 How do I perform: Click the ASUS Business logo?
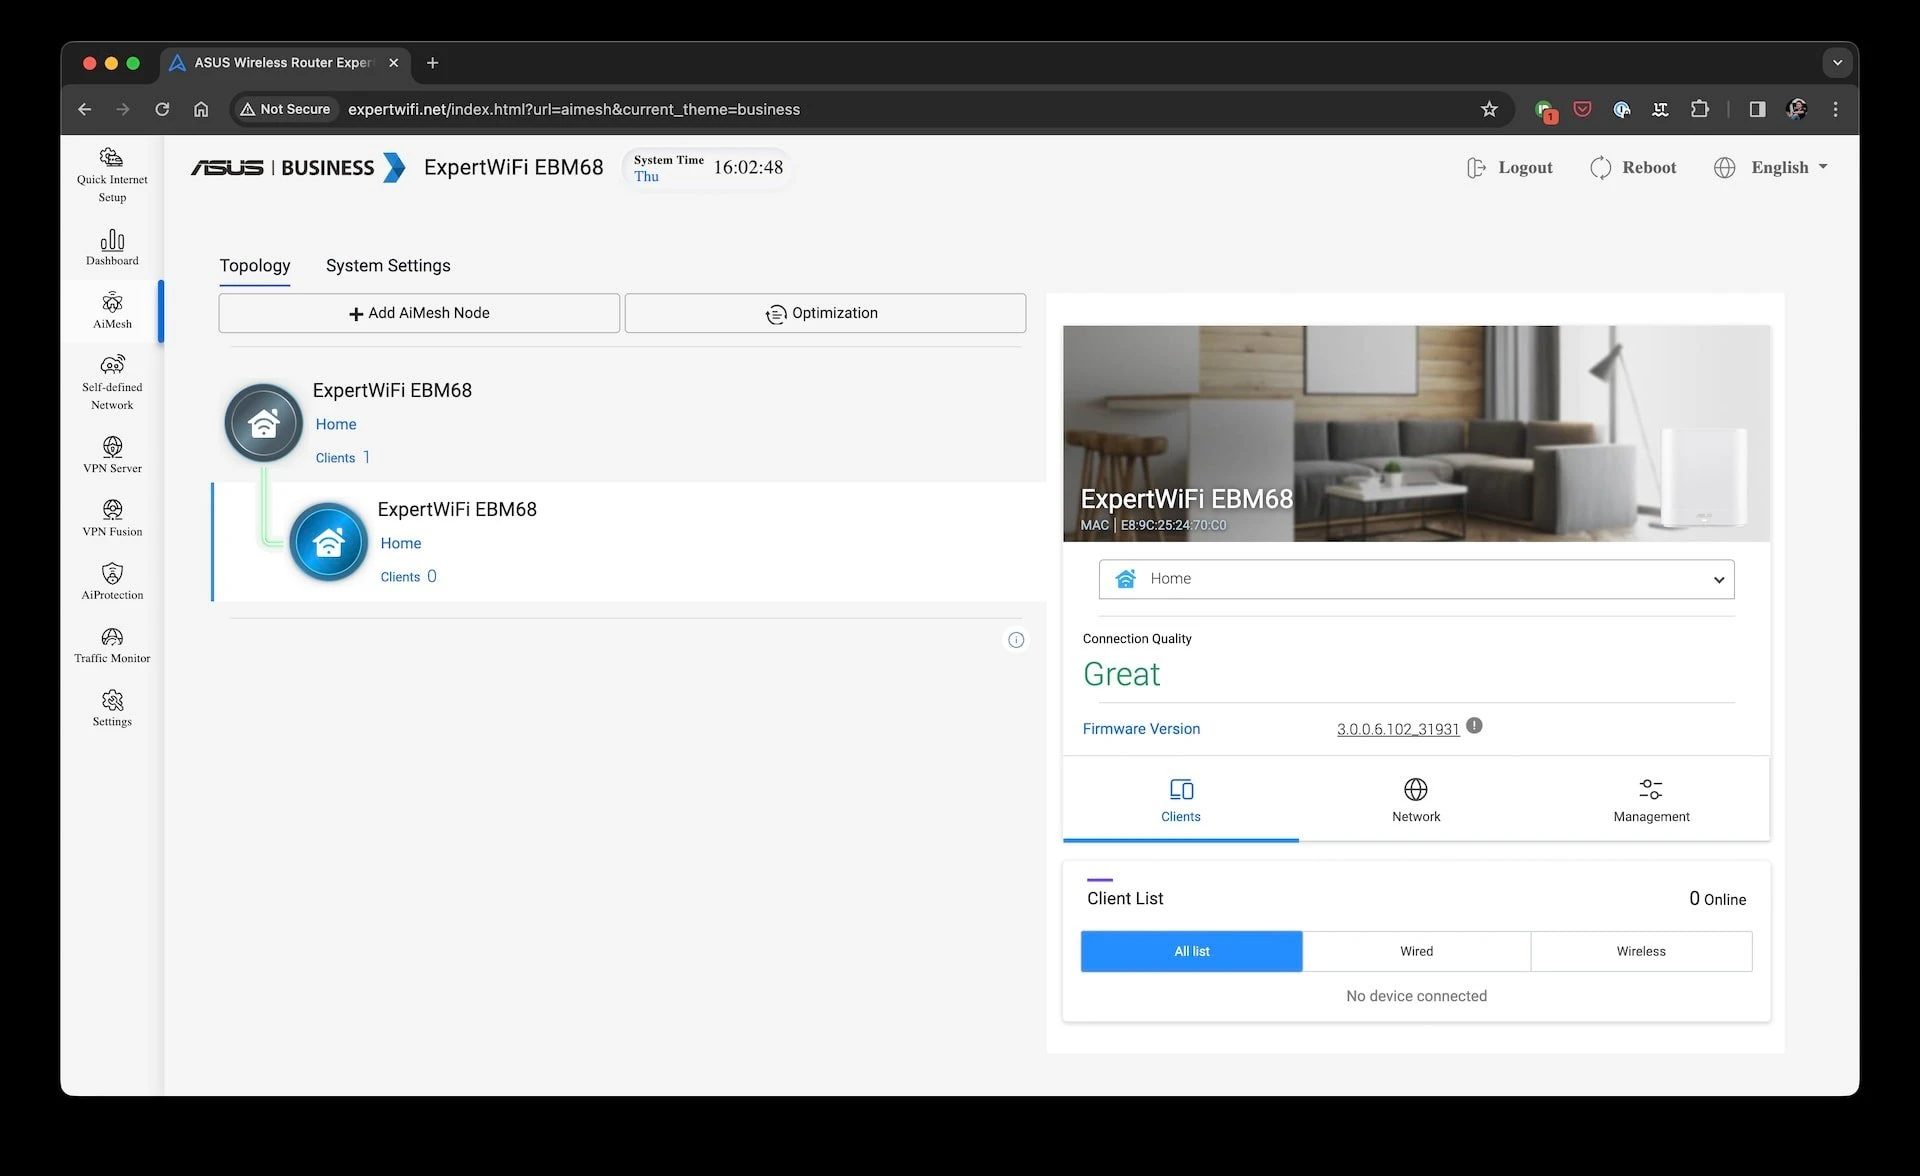click(x=298, y=167)
